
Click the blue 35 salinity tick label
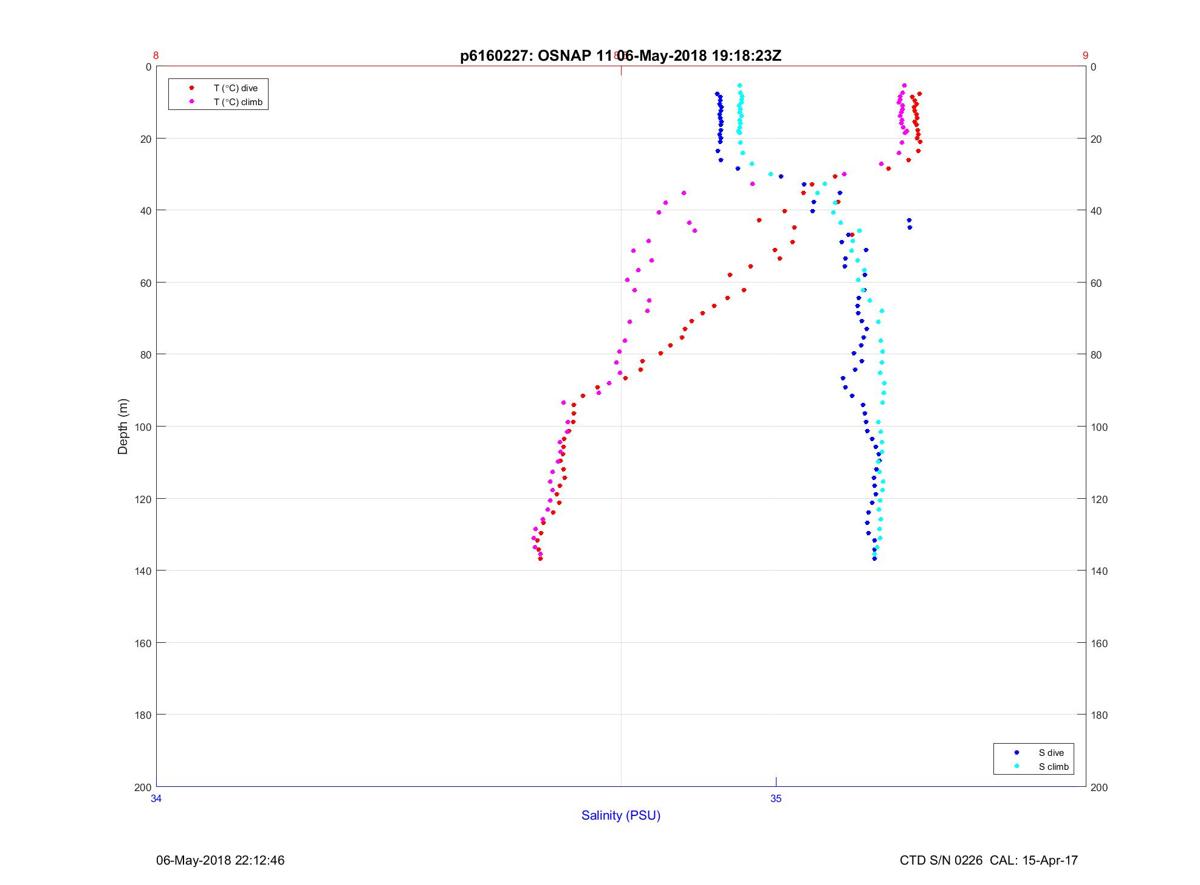(776, 798)
